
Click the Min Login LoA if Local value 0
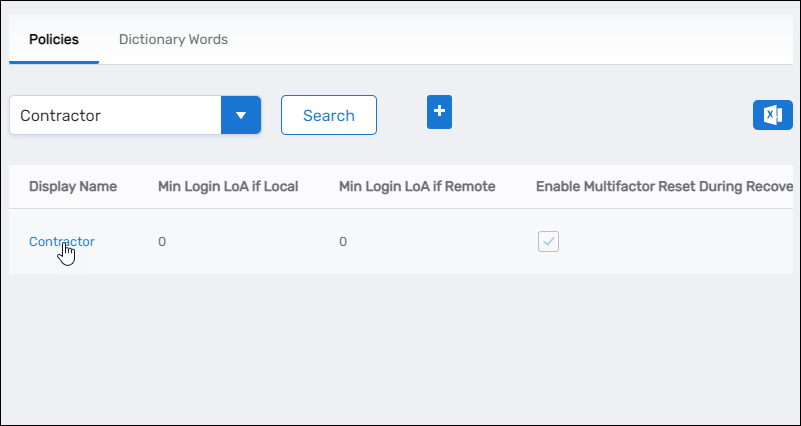pos(162,241)
